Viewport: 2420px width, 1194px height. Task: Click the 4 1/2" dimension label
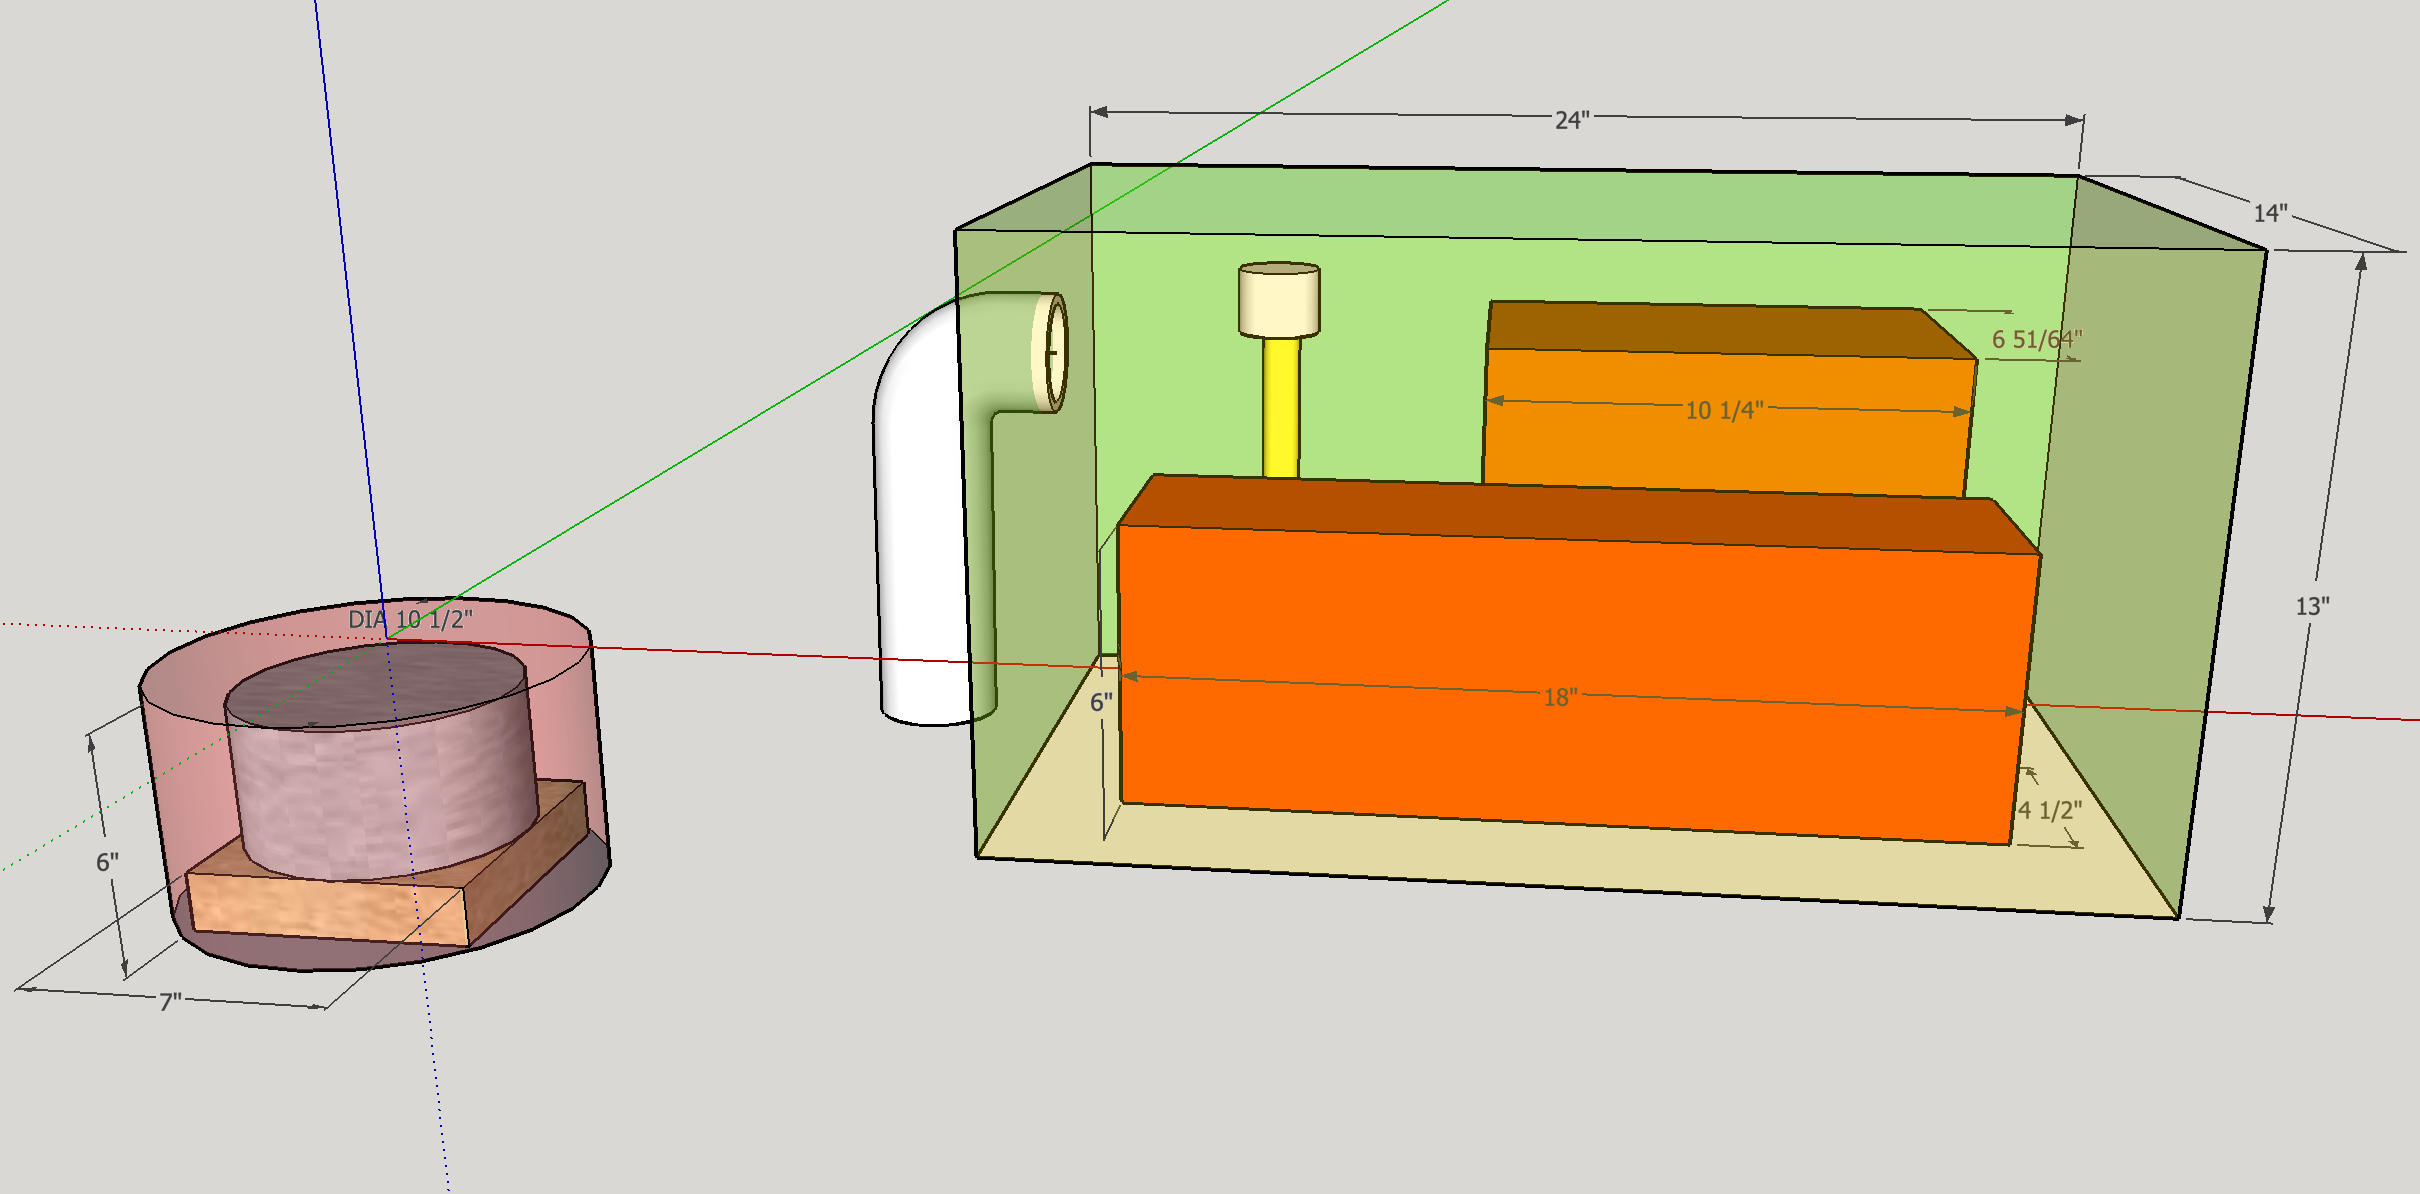tap(2049, 810)
